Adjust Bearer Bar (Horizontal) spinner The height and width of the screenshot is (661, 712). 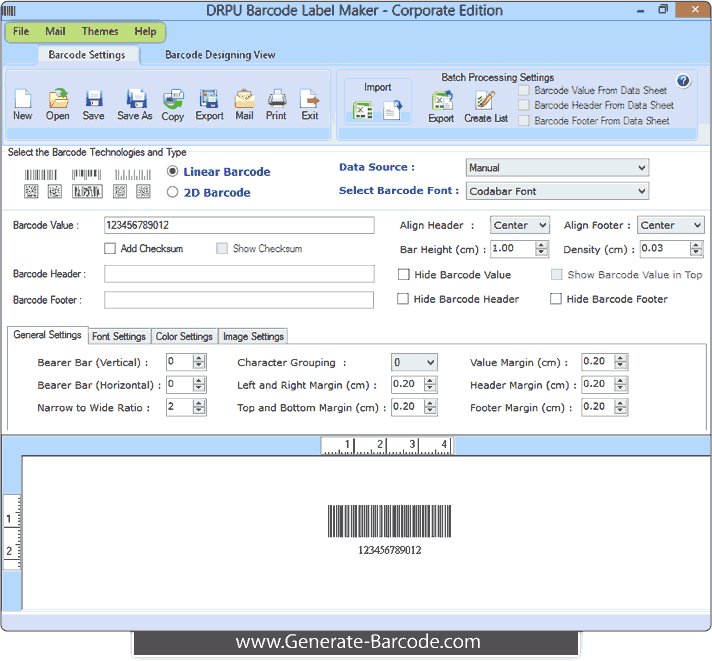pyautogui.click(x=199, y=385)
